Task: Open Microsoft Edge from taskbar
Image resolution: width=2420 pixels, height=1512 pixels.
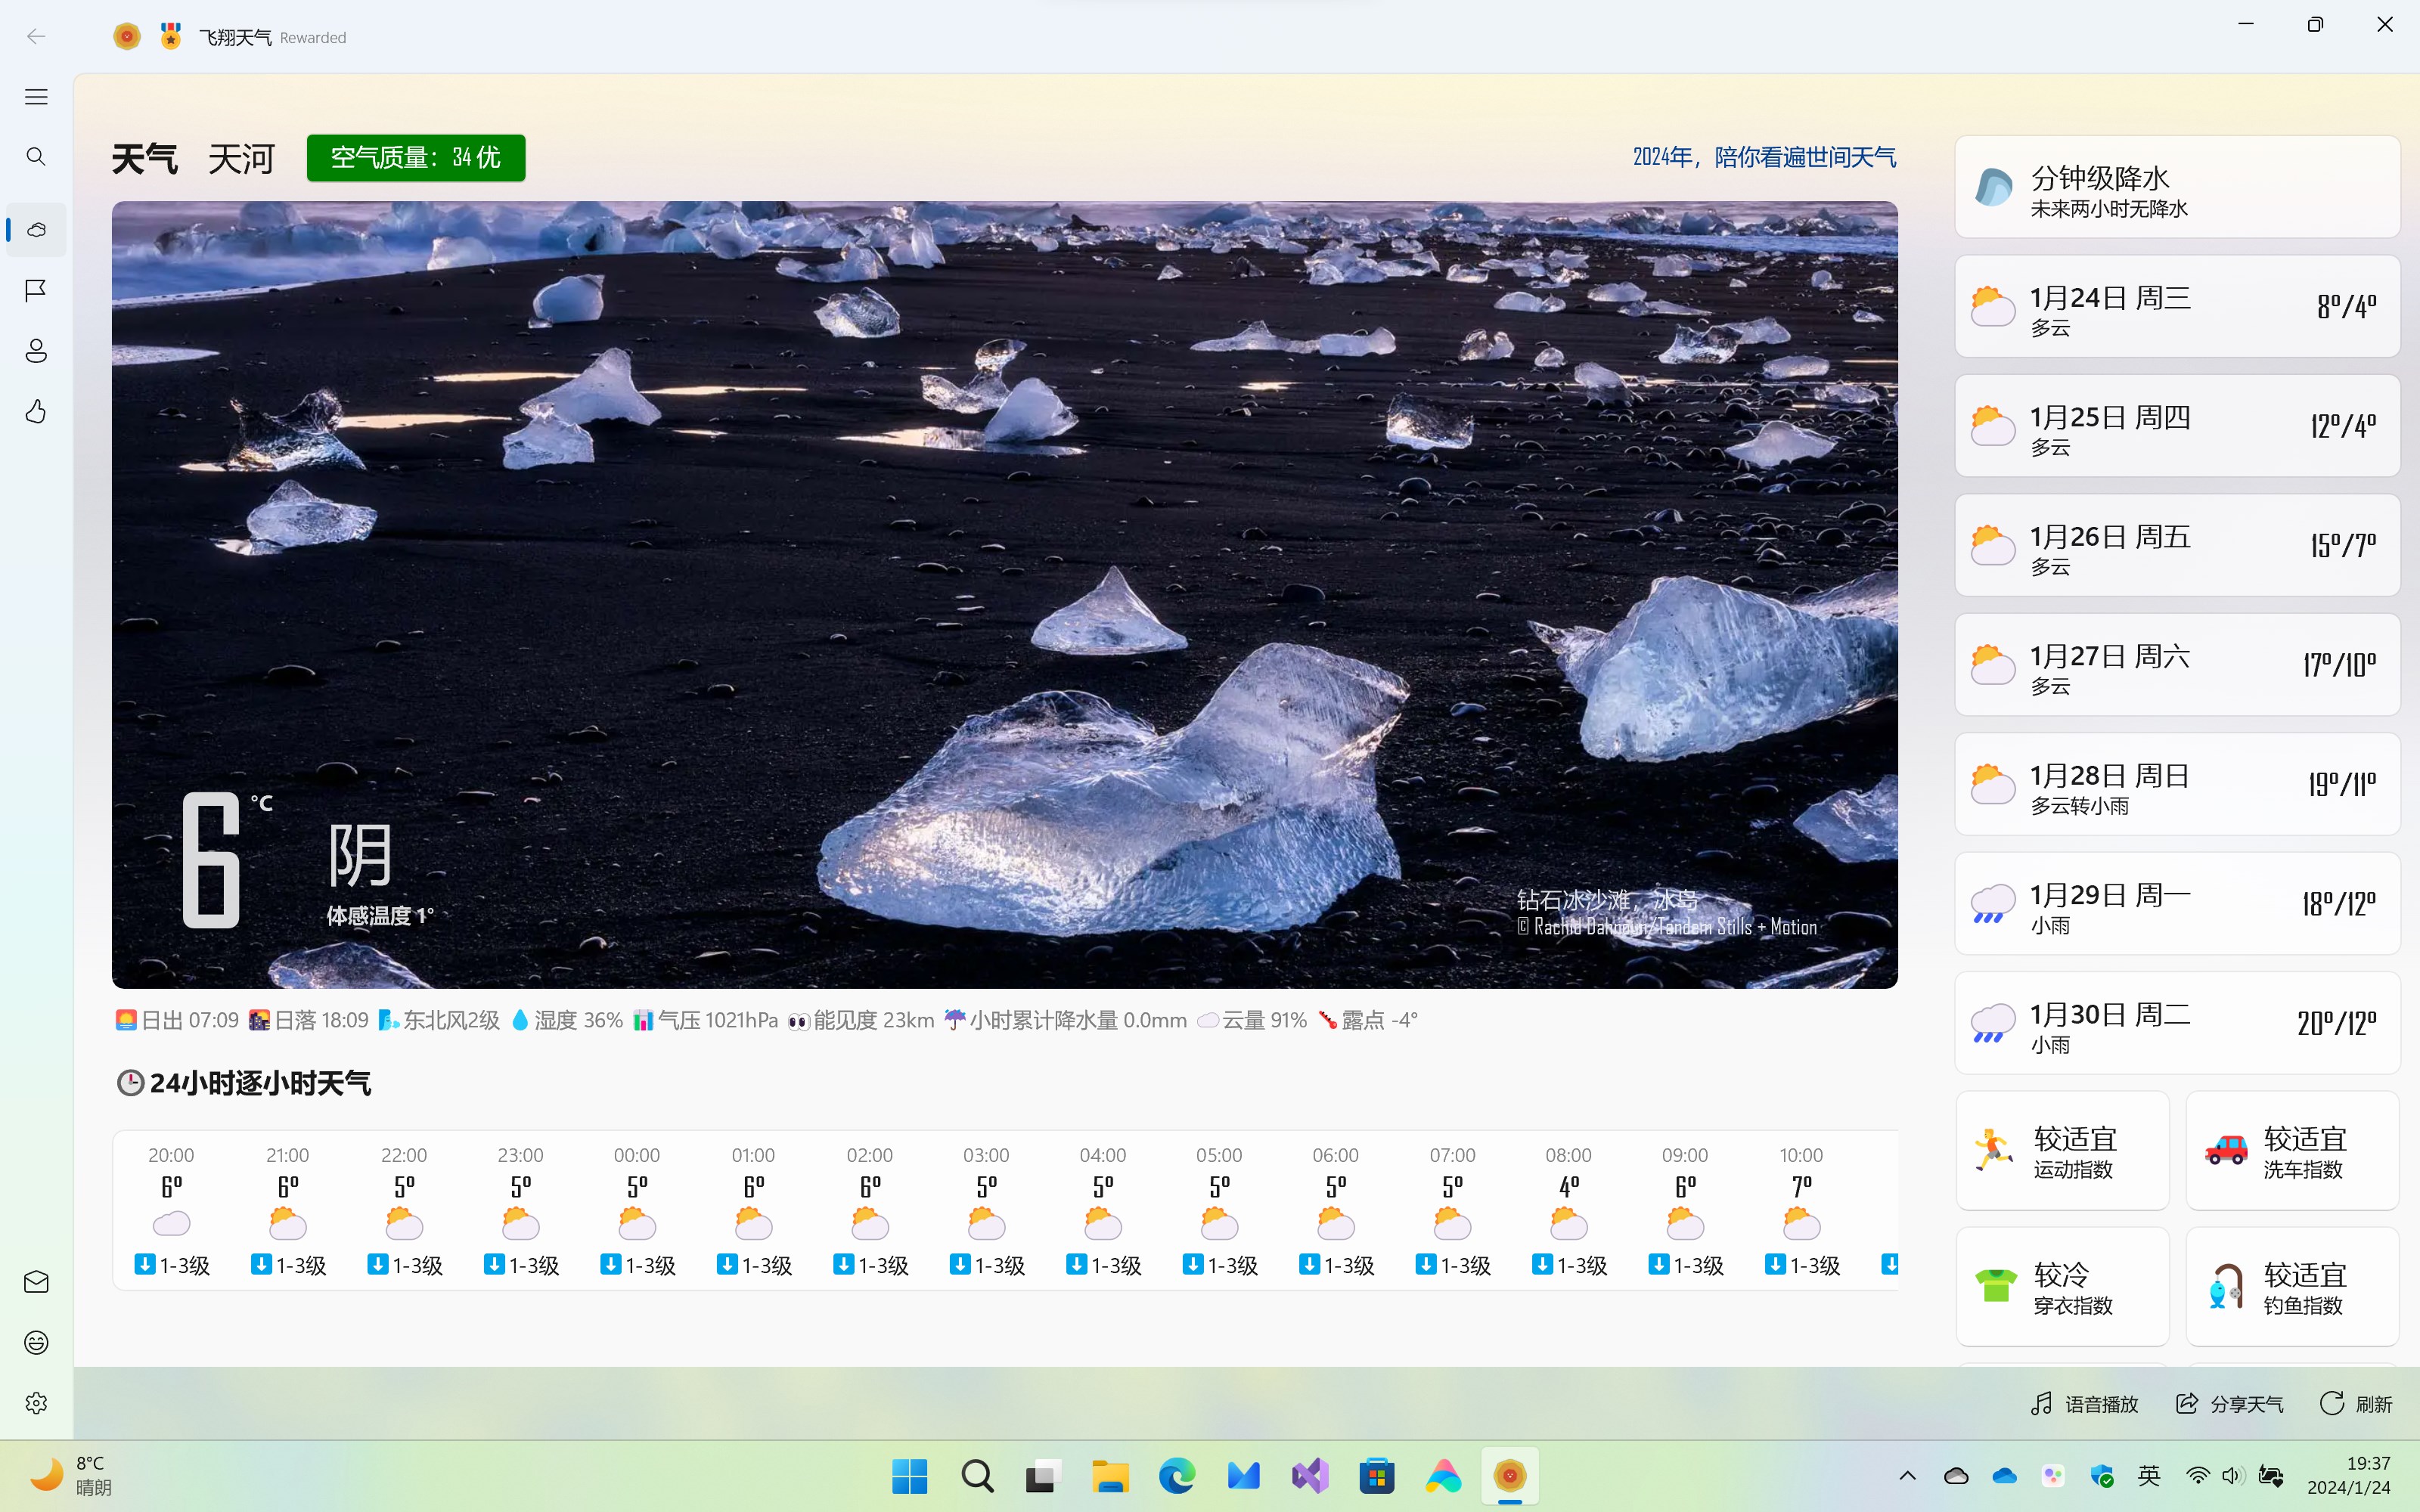Action: 1176,1476
